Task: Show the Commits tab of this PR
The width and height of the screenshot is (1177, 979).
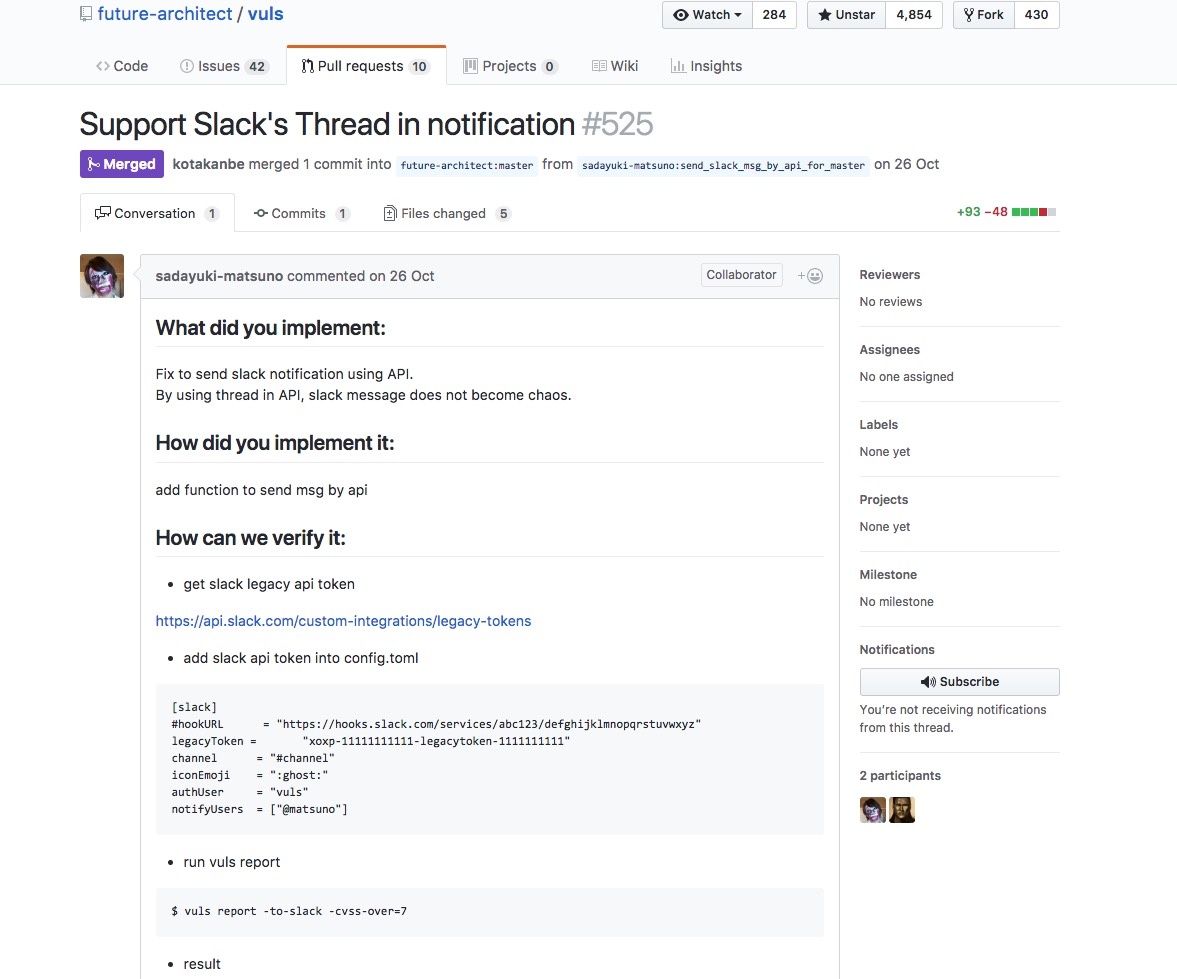Action: click(x=301, y=213)
